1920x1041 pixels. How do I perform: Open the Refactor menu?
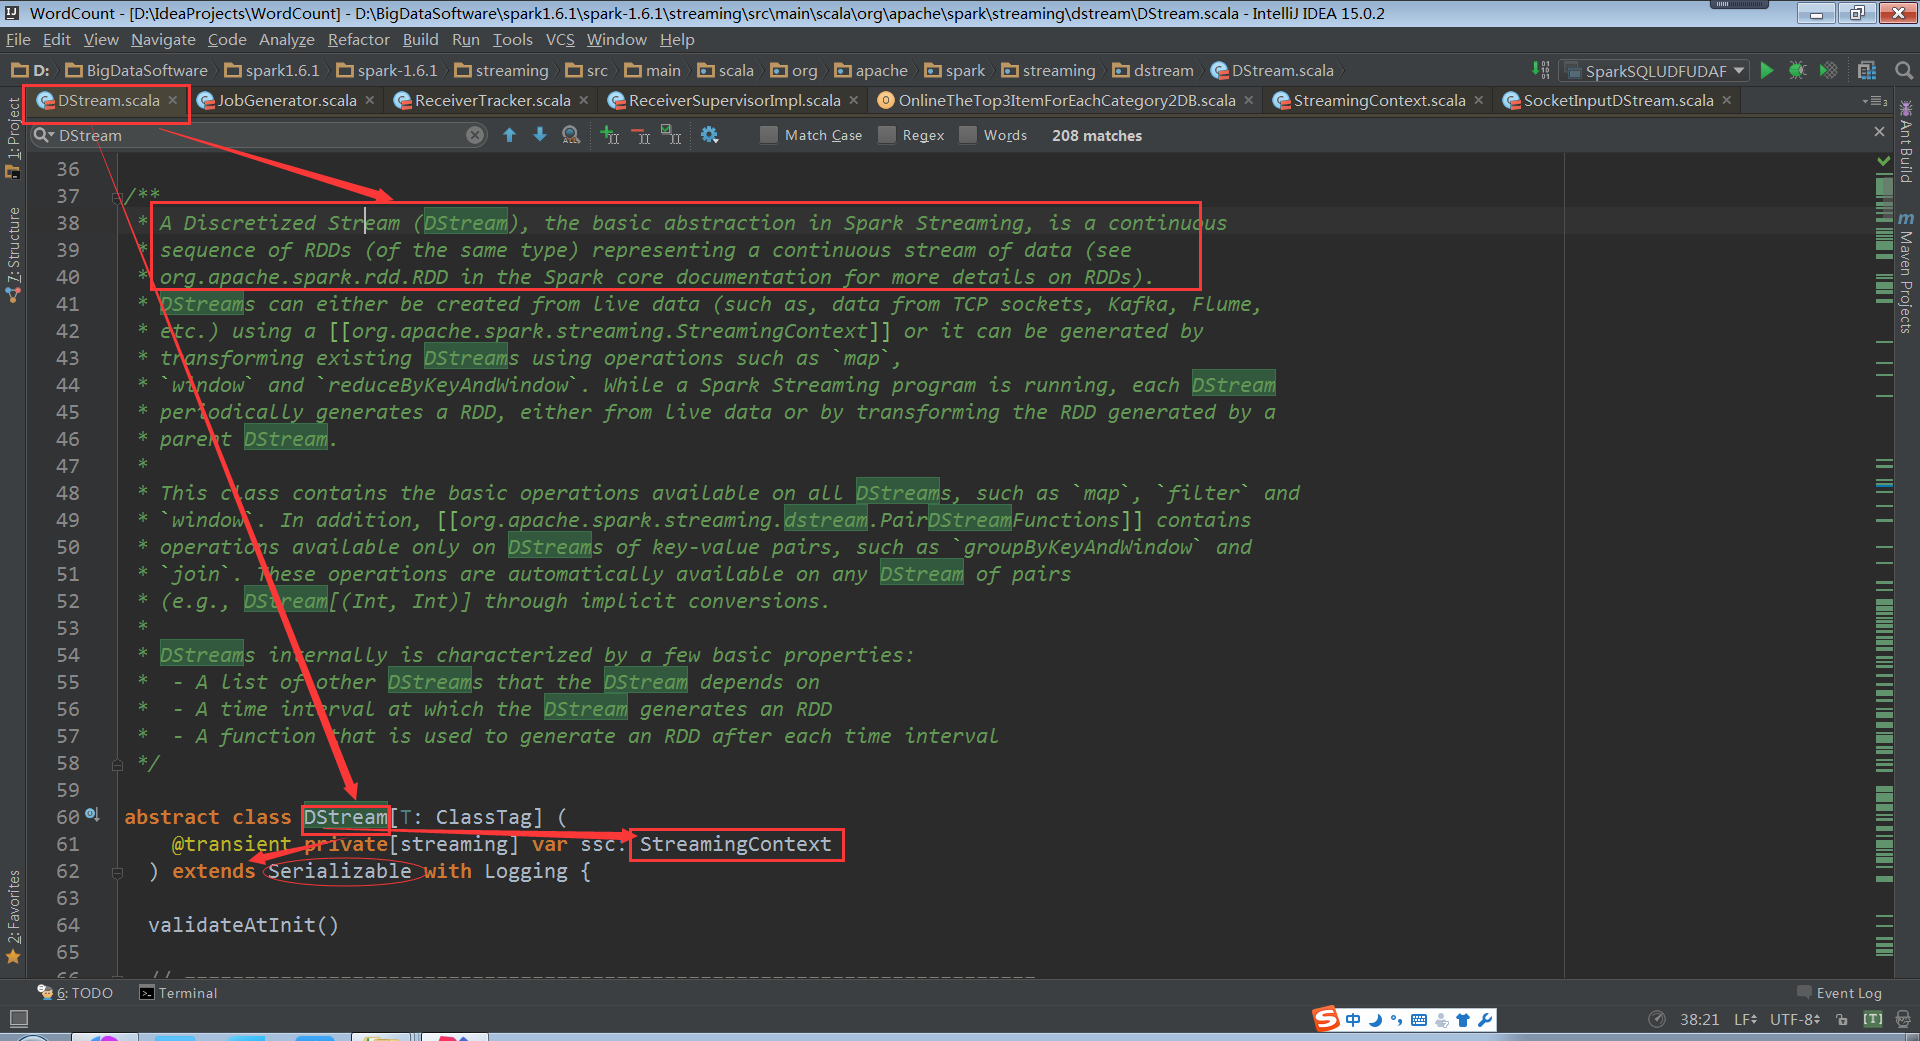click(x=358, y=40)
